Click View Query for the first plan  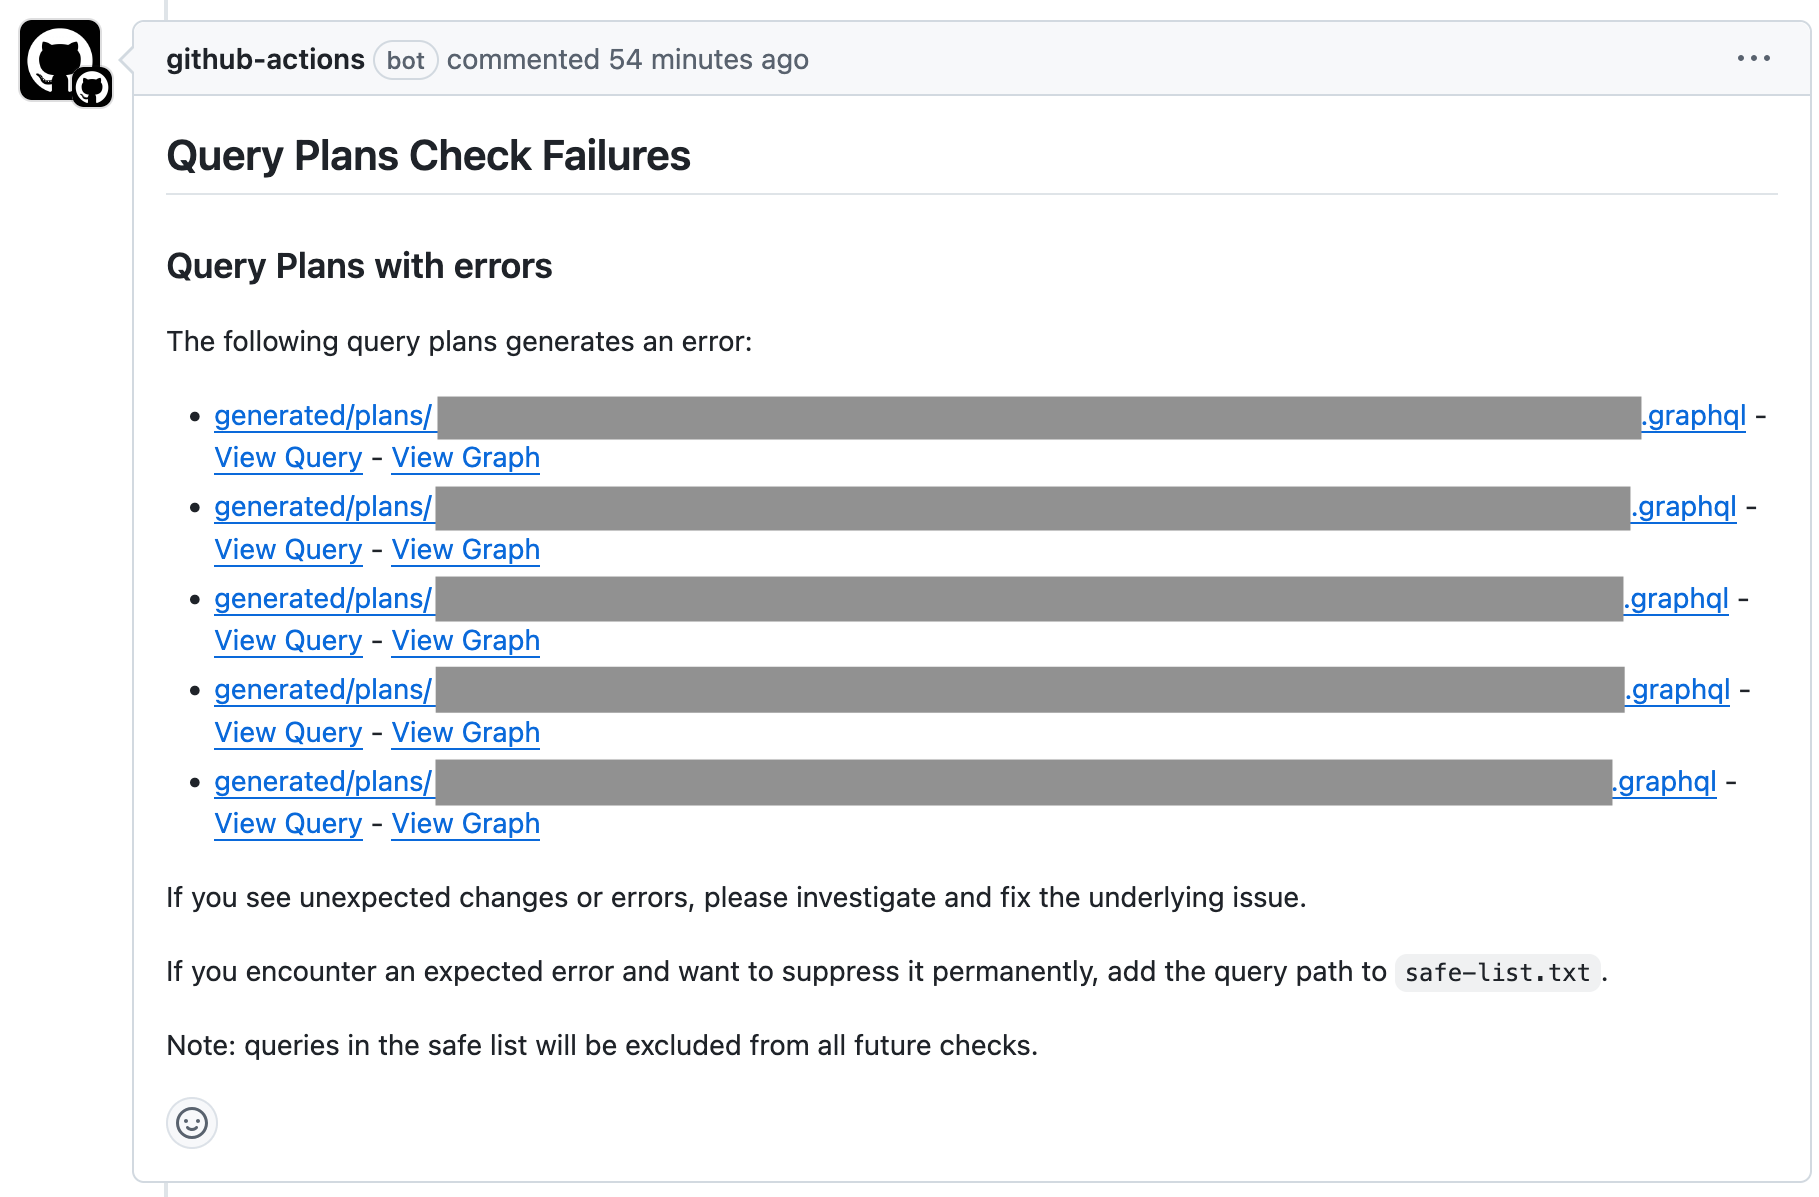[288, 458]
